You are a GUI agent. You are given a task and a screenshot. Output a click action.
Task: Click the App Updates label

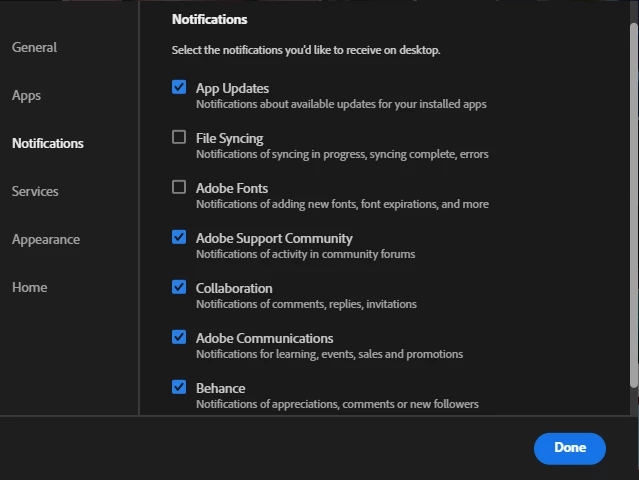pyautogui.click(x=232, y=88)
